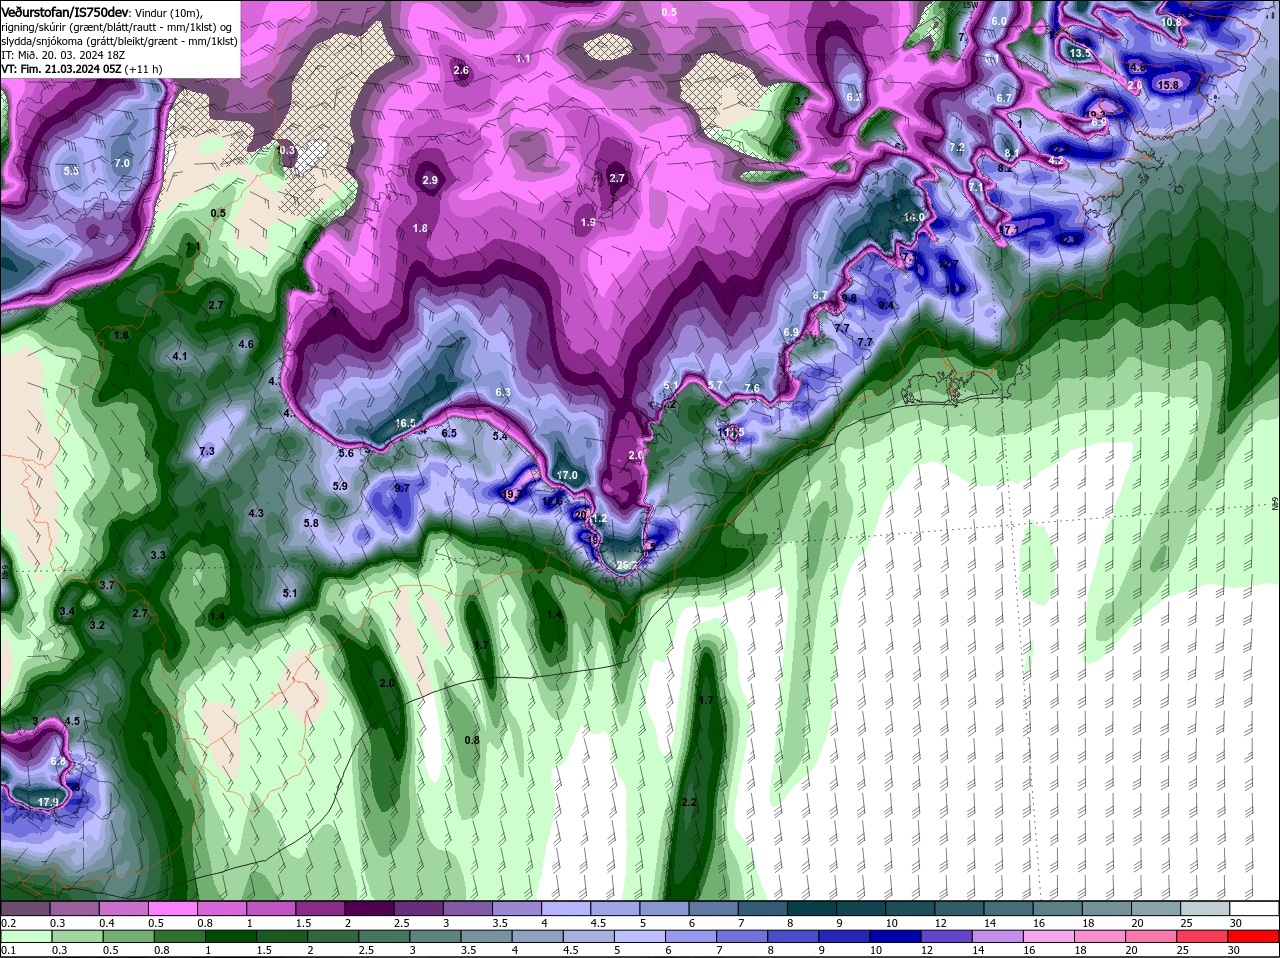The width and height of the screenshot is (1280, 958).
Task: Click the 6.7 value label
Action: pyautogui.click(x=1005, y=98)
